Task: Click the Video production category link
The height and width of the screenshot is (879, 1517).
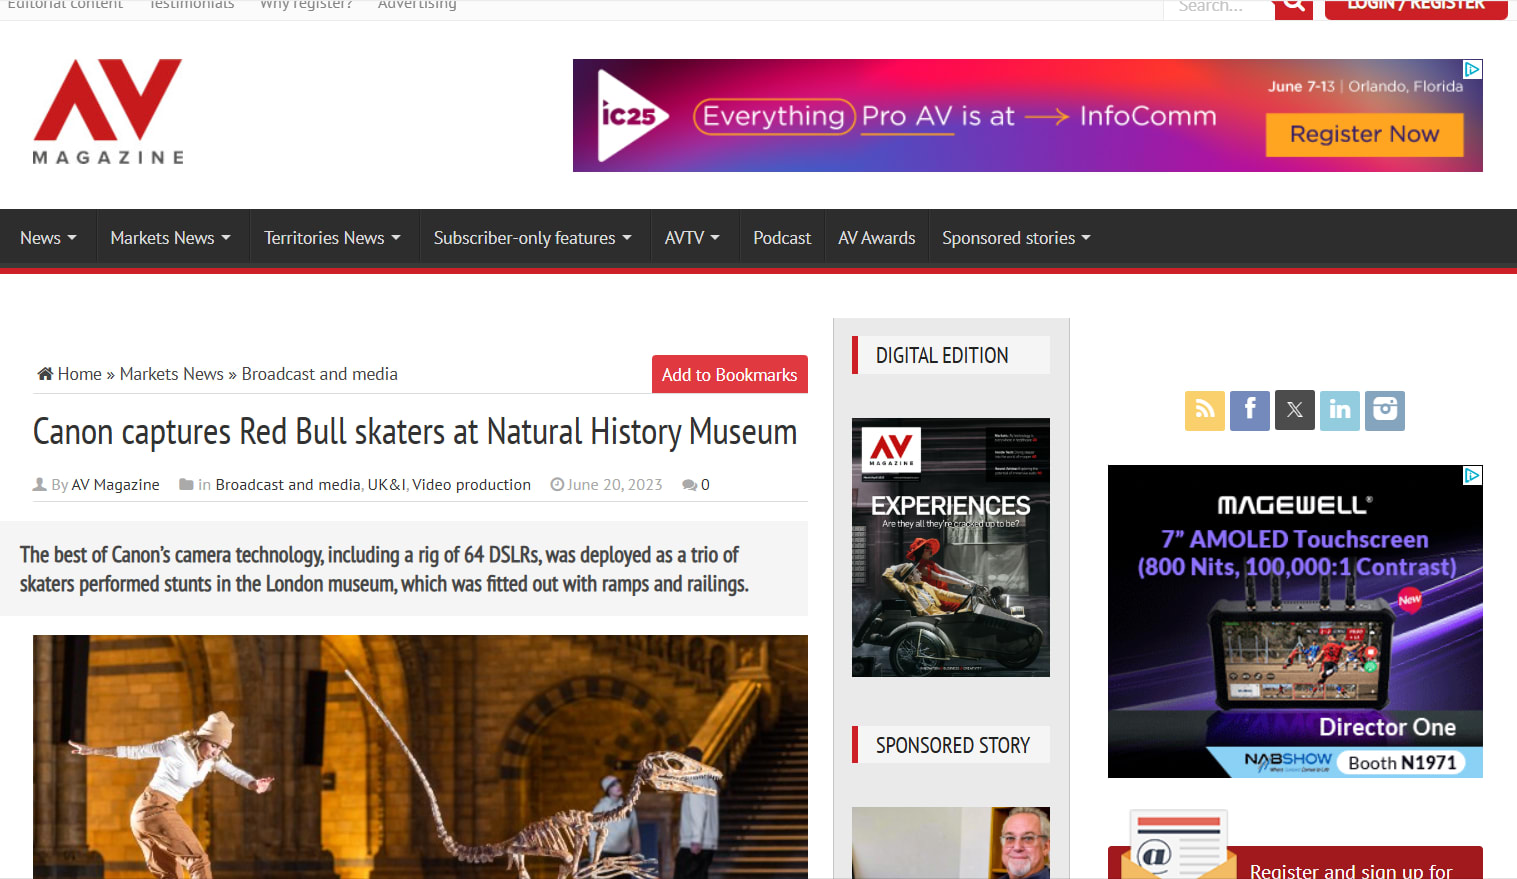Action: coord(471,485)
